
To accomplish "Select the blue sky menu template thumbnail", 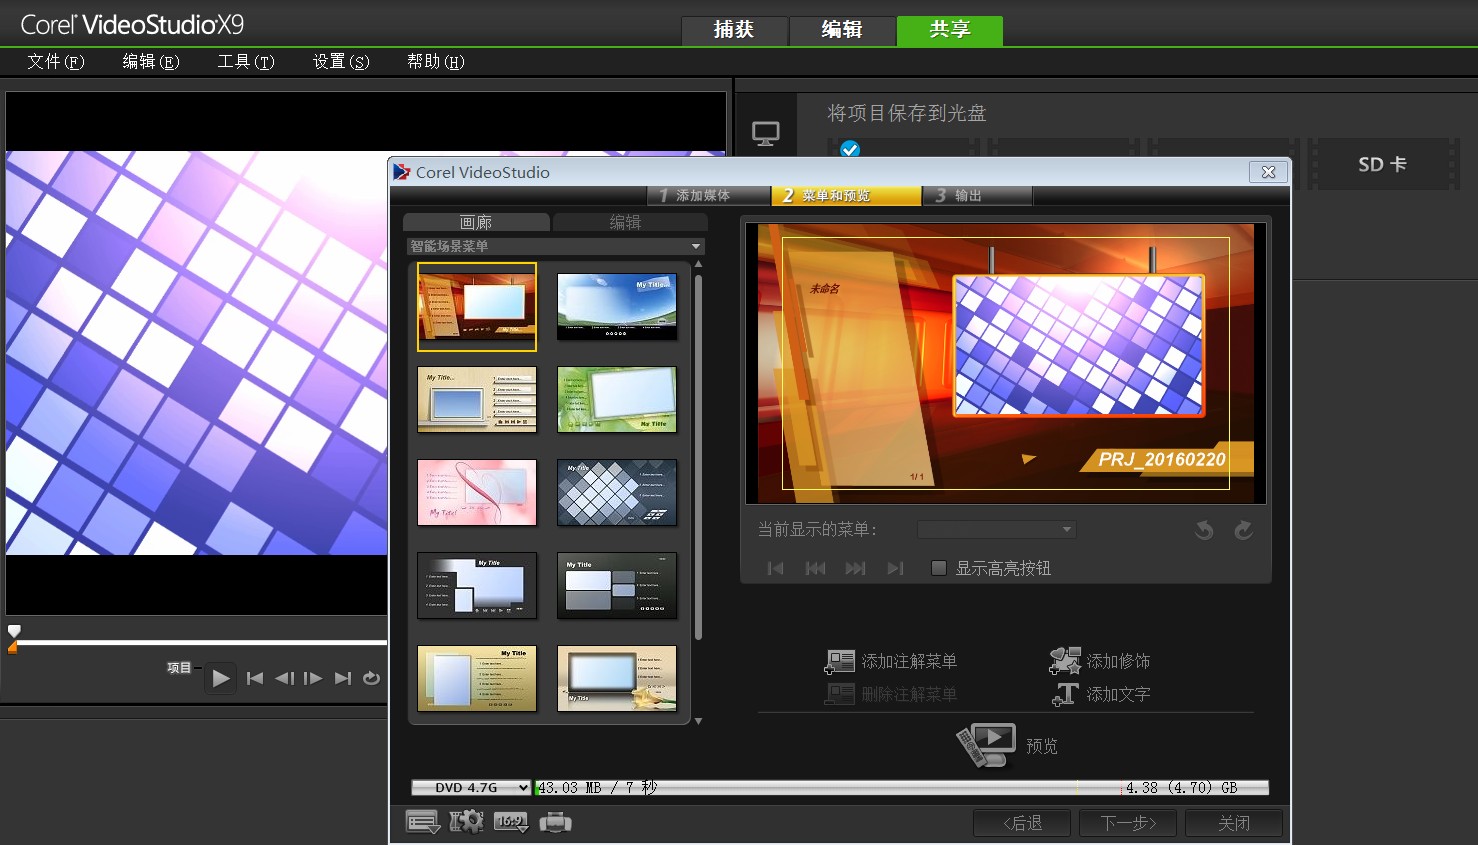I will (x=617, y=307).
